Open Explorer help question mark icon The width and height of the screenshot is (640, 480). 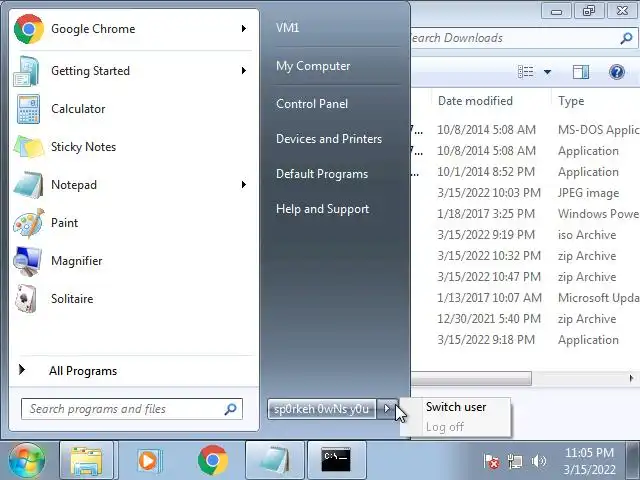click(x=617, y=72)
